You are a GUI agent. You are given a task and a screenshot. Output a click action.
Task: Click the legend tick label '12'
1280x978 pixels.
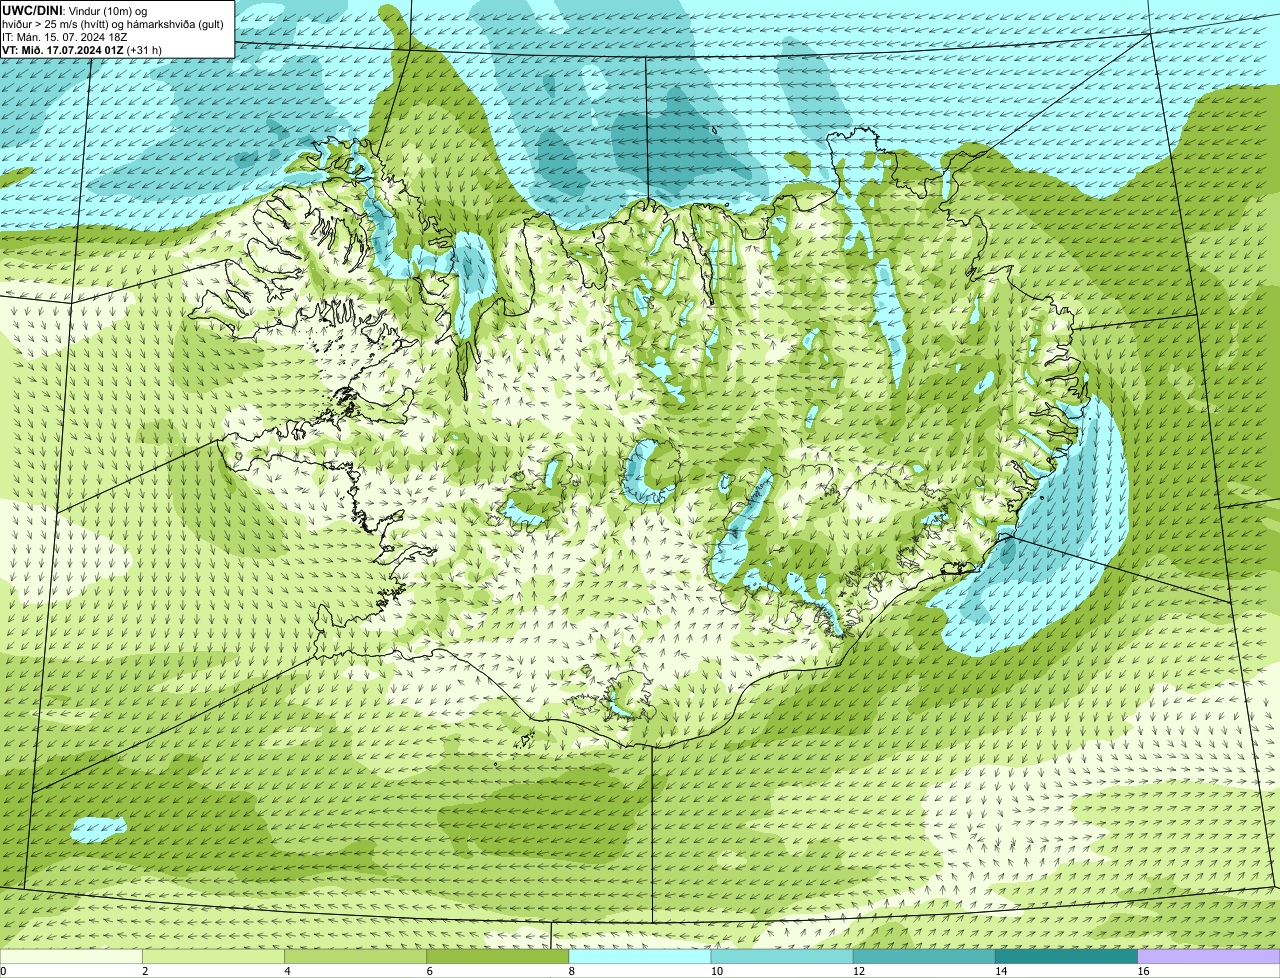tap(858, 971)
